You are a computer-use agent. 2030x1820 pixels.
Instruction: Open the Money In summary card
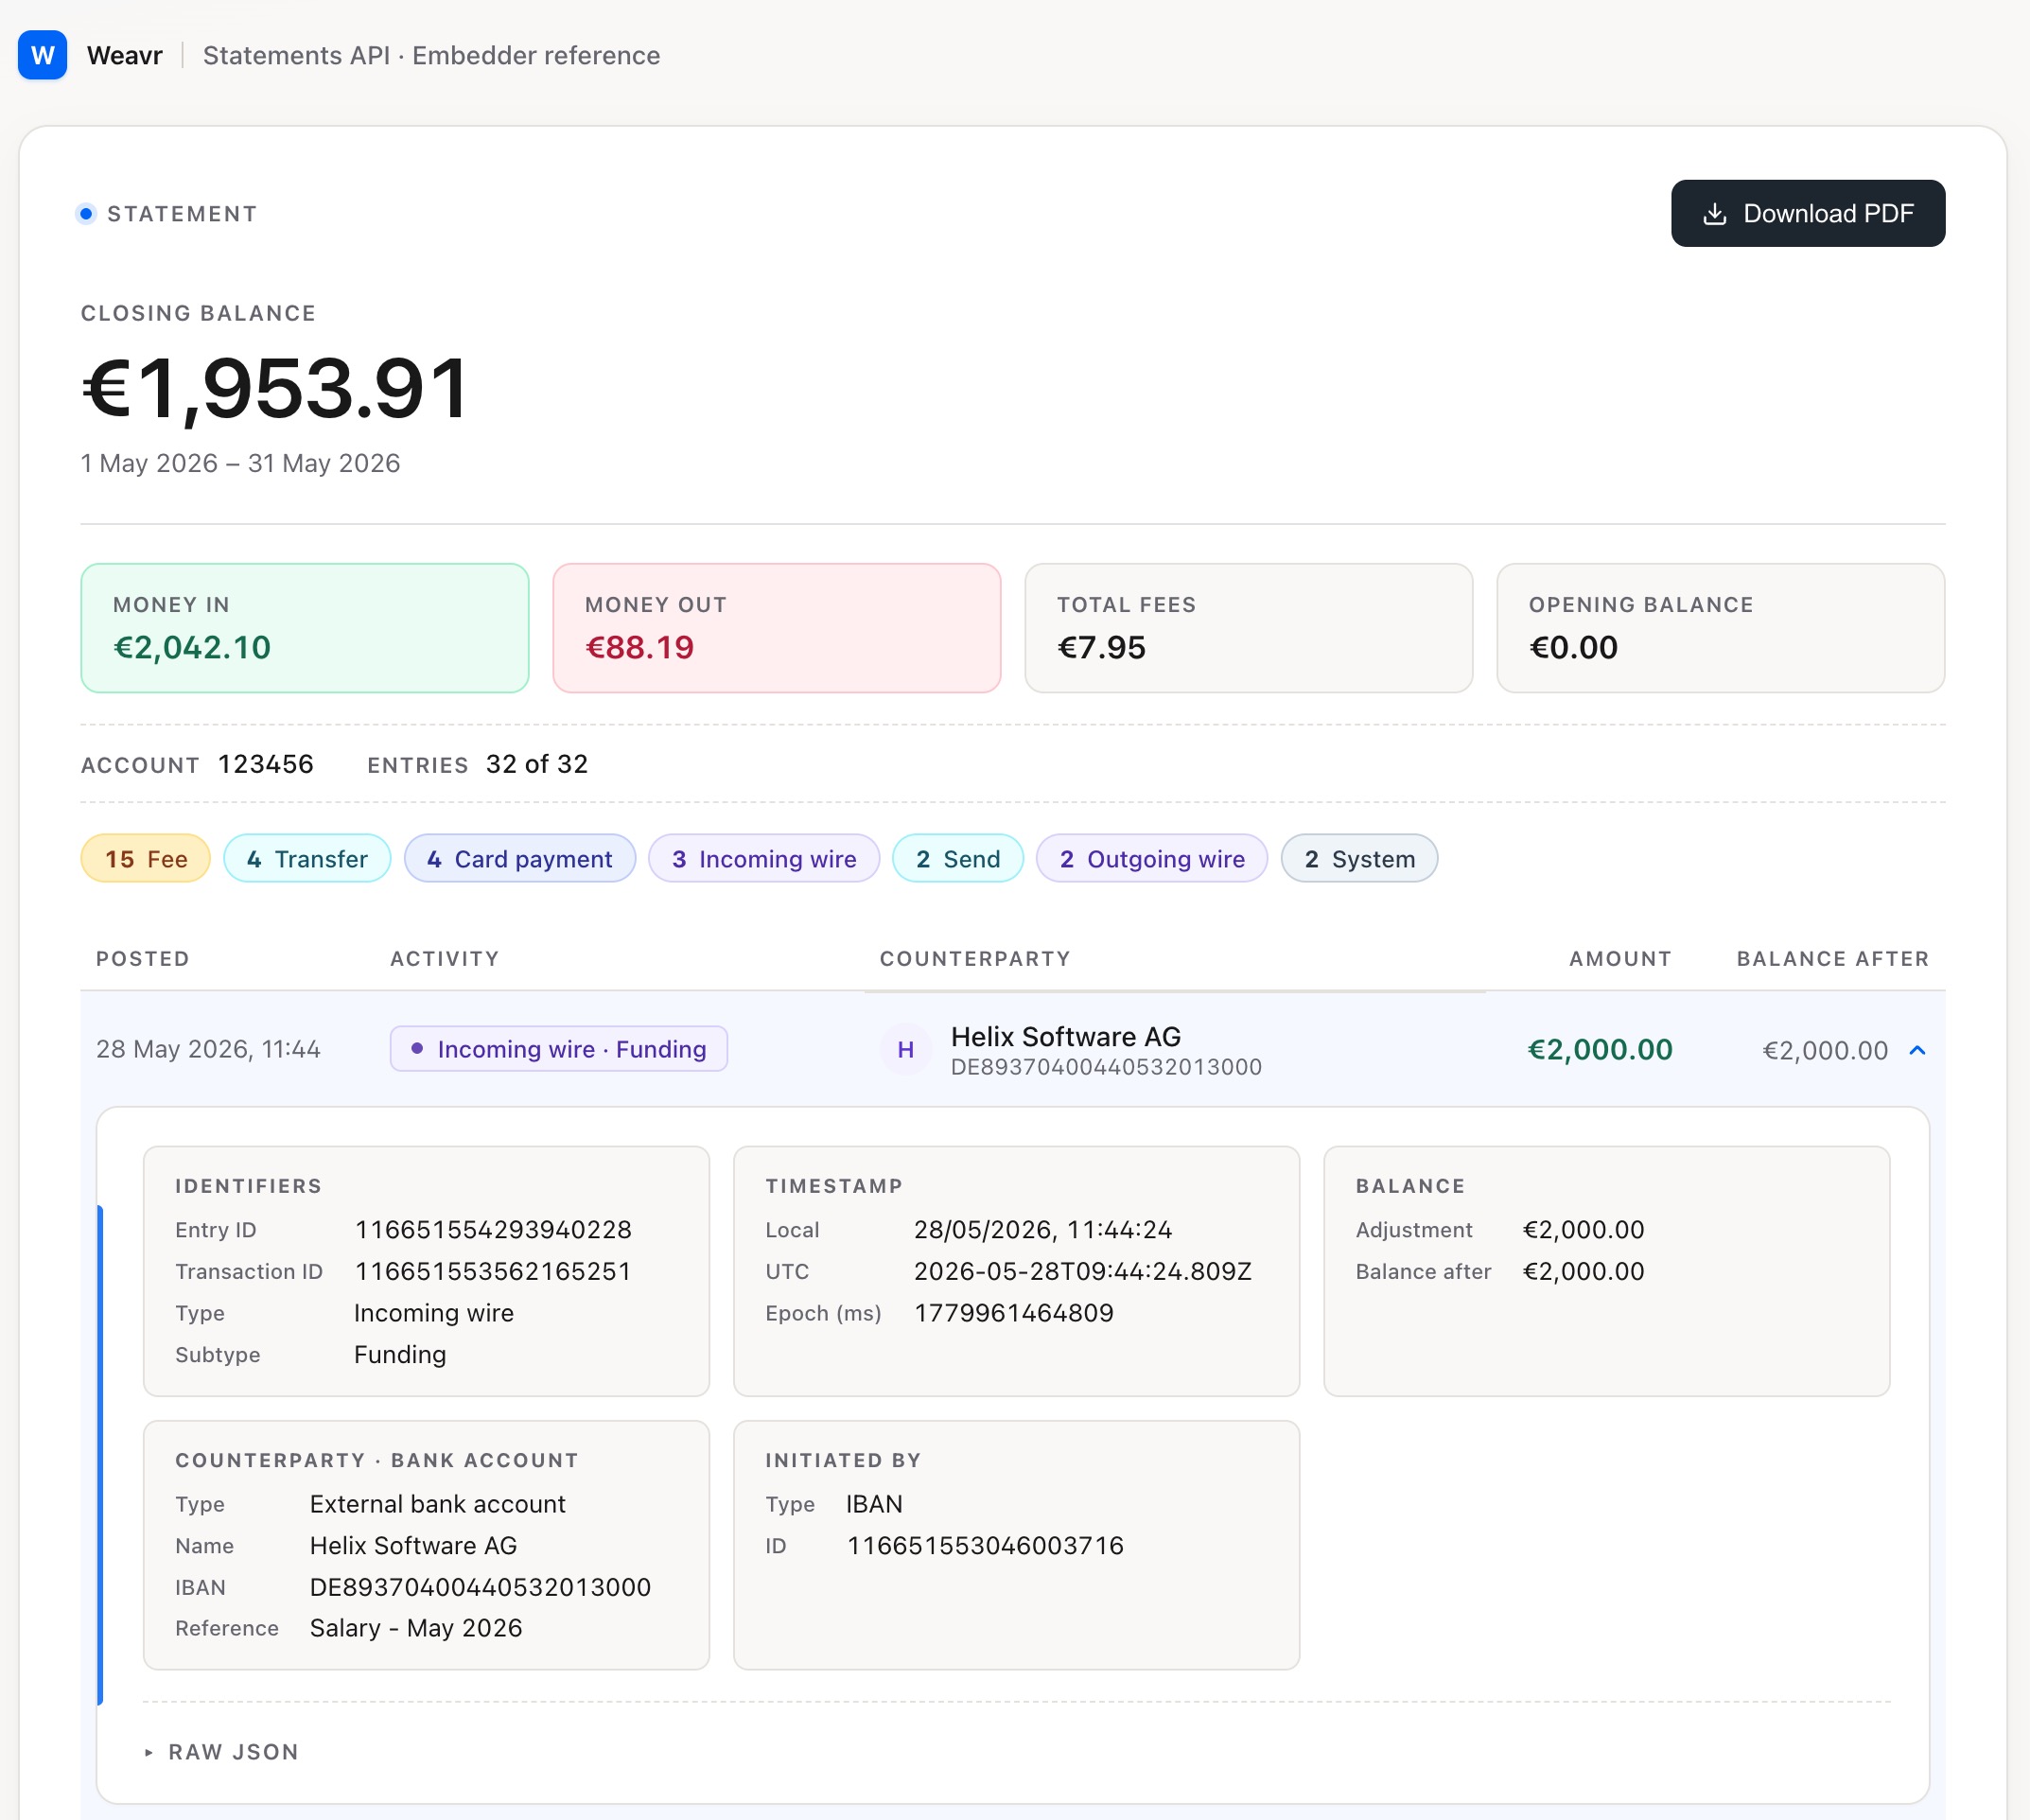click(x=305, y=628)
